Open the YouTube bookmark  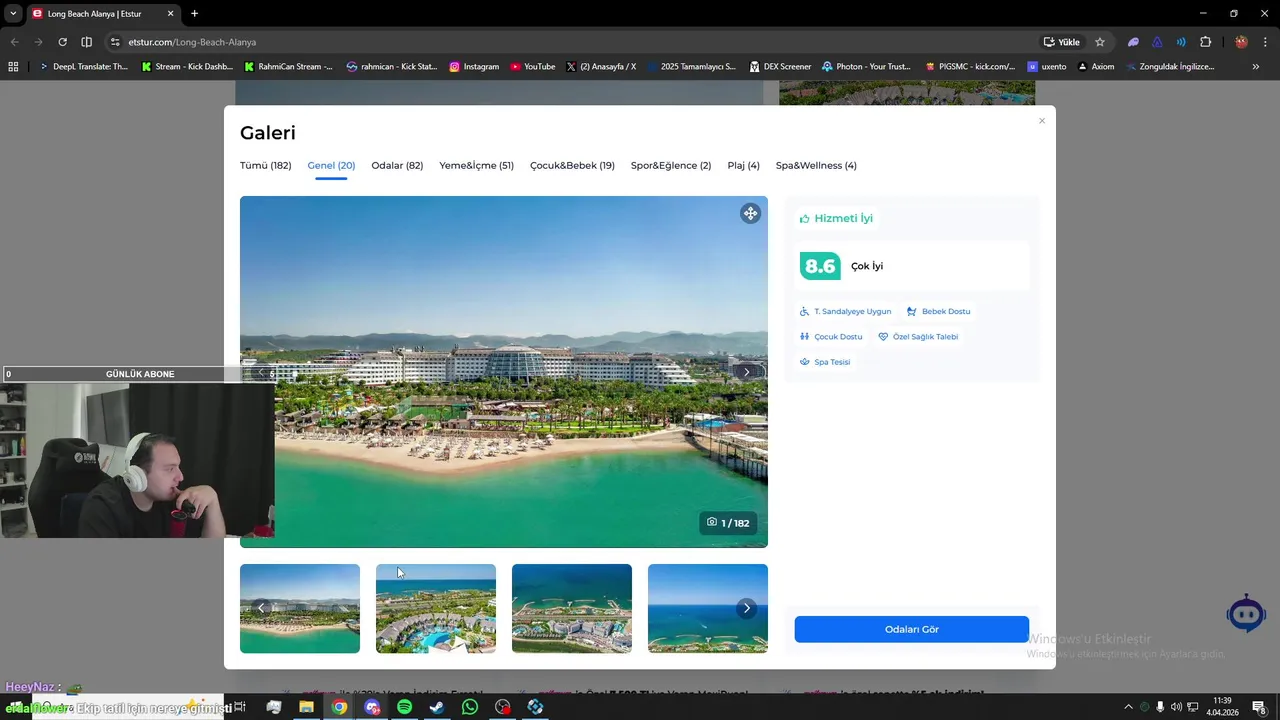coord(533,67)
